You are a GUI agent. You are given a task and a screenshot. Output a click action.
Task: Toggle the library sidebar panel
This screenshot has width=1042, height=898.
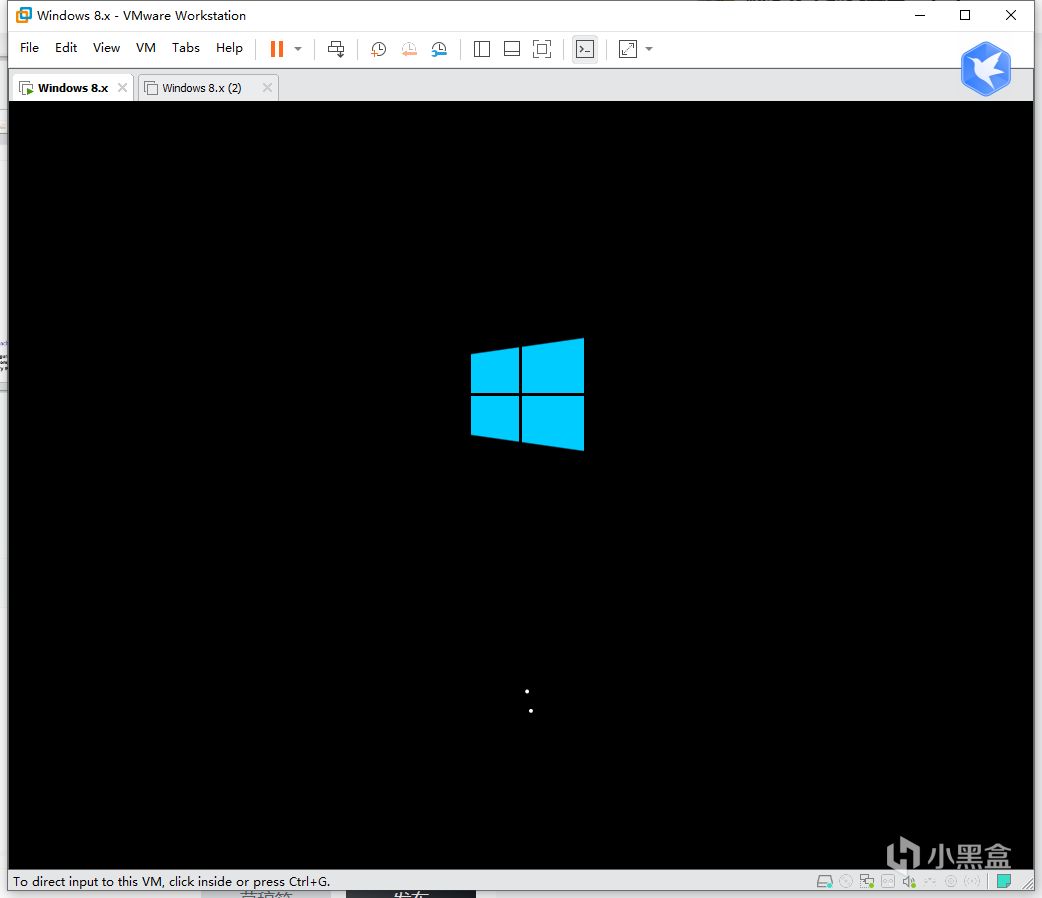[482, 49]
